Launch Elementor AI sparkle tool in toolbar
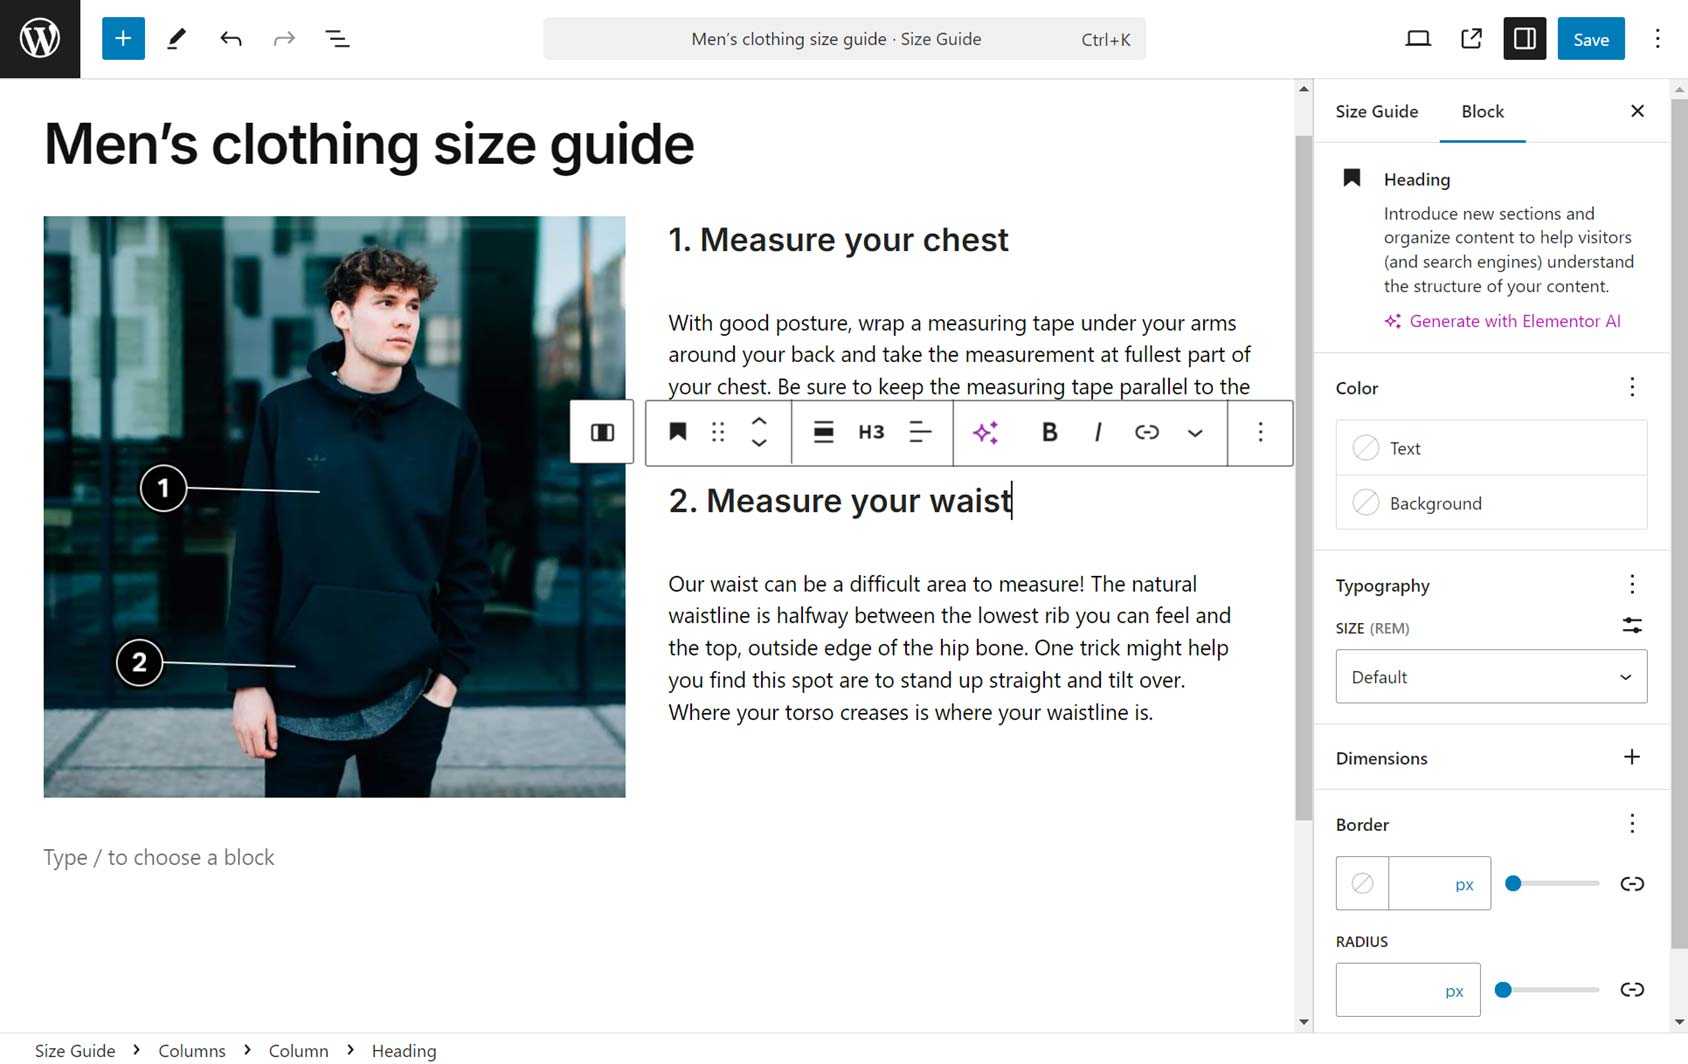This screenshot has width=1688, height=1064. (x=986, y=432)
